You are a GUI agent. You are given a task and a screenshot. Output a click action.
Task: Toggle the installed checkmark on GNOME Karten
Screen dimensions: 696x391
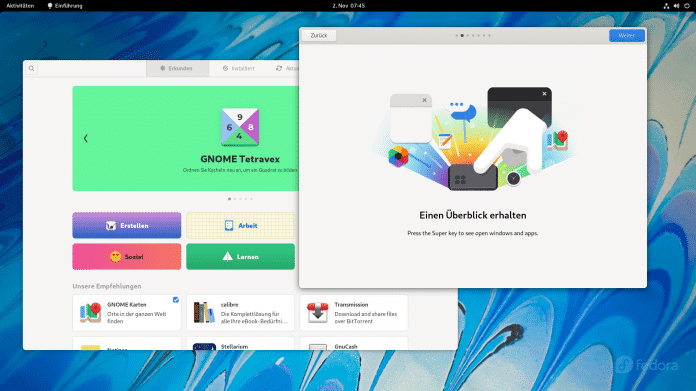pyautogui.click(x=176, y=300)
